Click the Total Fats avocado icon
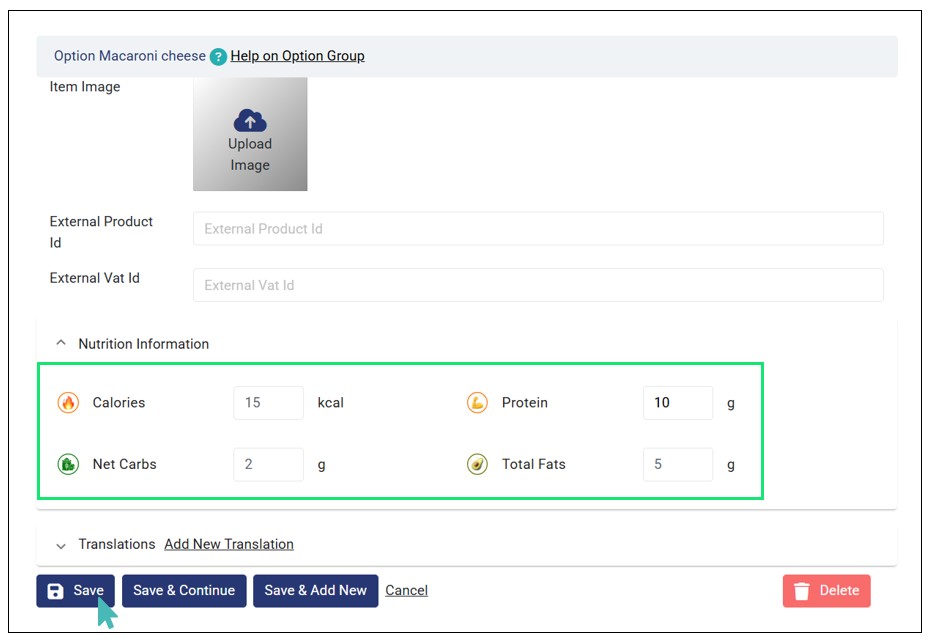This screenshot has height=640, width=928. tap(477, 464)
